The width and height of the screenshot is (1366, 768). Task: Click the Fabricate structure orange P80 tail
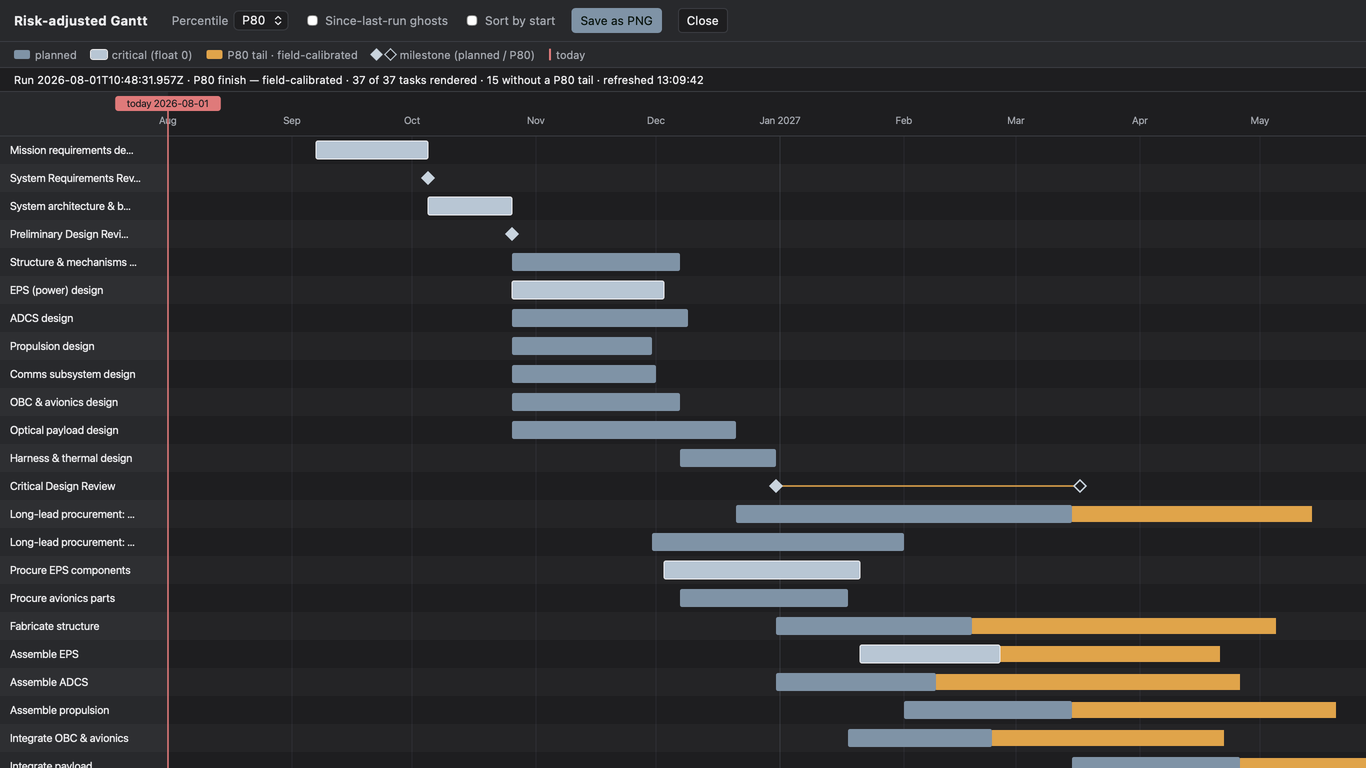[x=1124, y=626]
